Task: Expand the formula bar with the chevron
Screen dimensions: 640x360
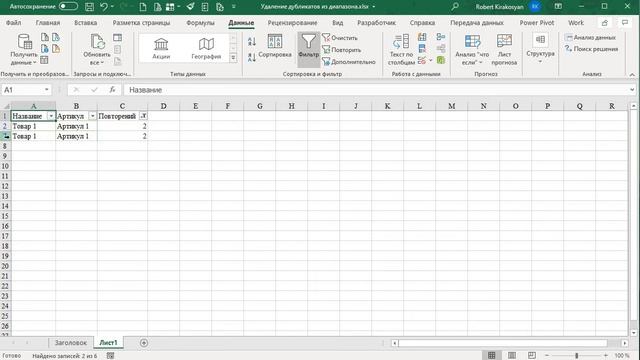Action: [632, 90]
